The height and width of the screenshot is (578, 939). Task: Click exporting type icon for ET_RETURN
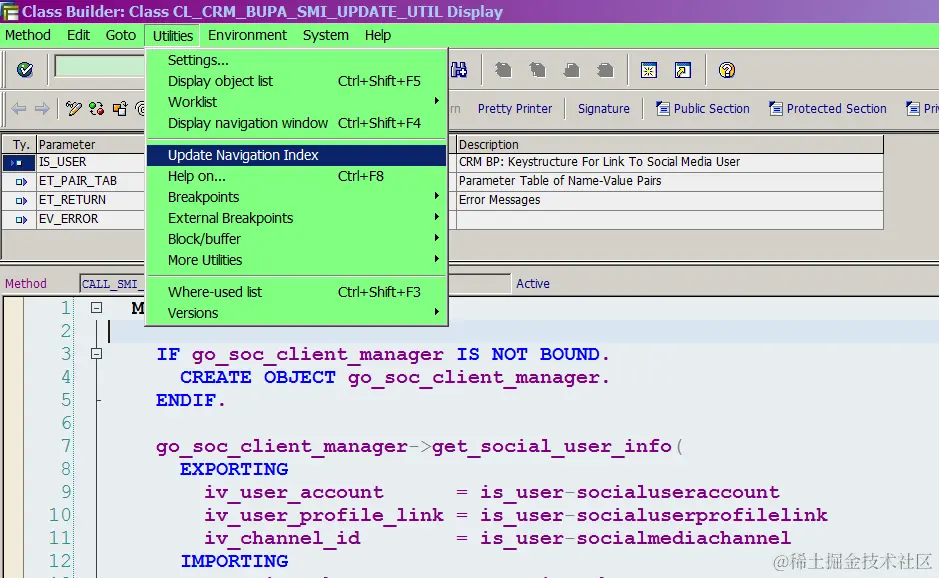pos(21,201)
